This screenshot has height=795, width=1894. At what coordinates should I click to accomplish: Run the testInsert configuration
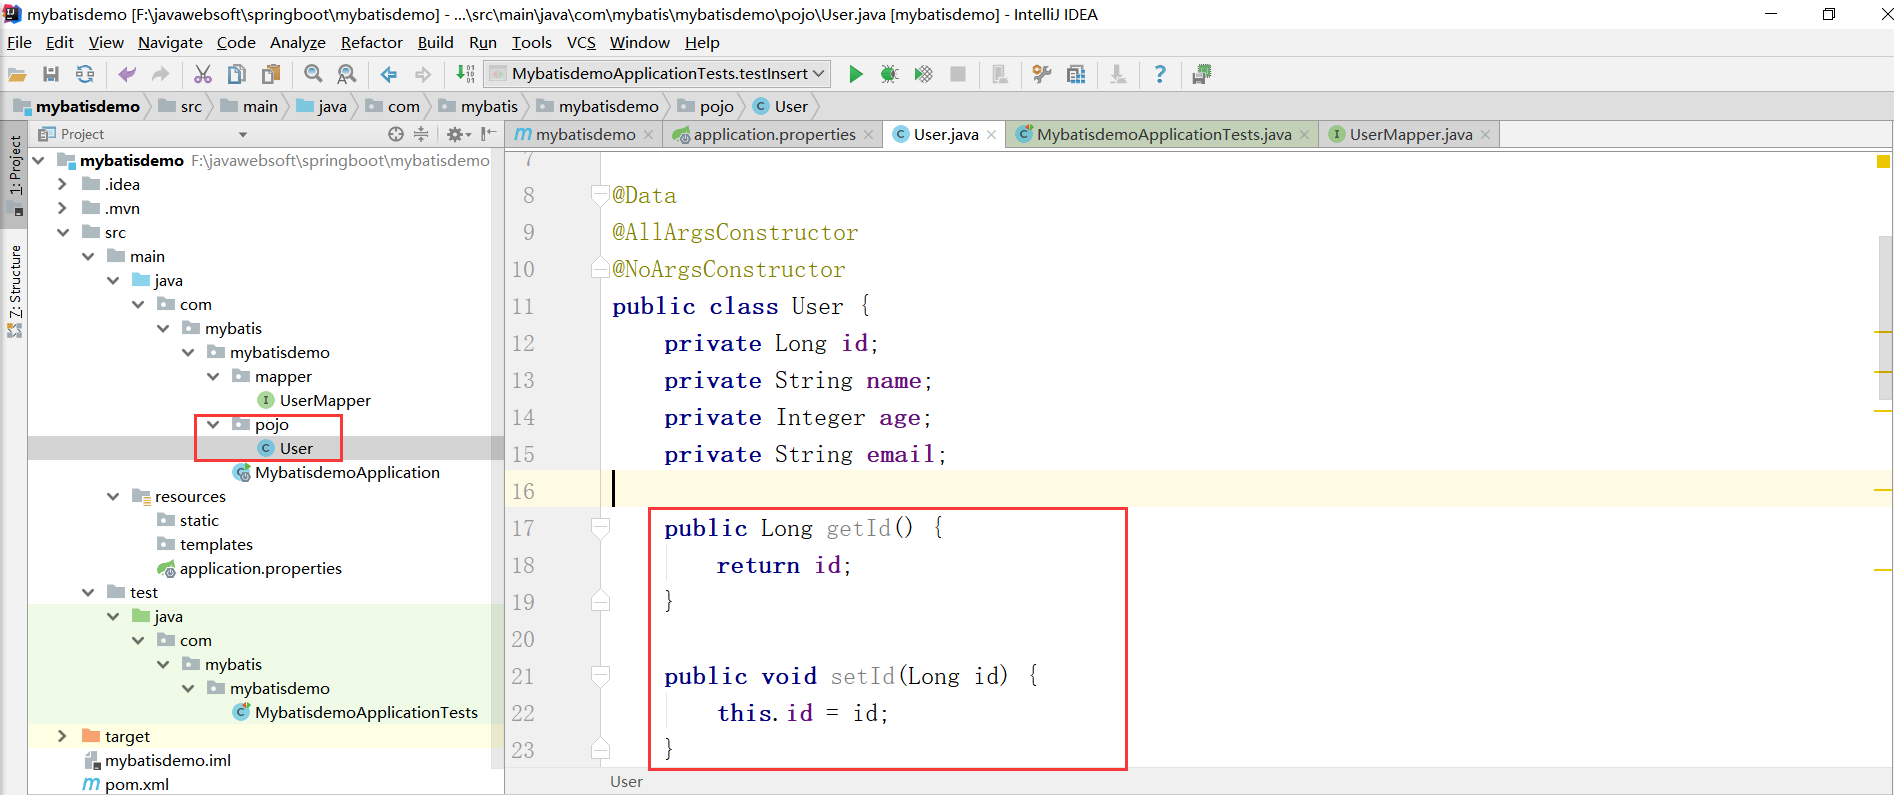tap(856, 74)
